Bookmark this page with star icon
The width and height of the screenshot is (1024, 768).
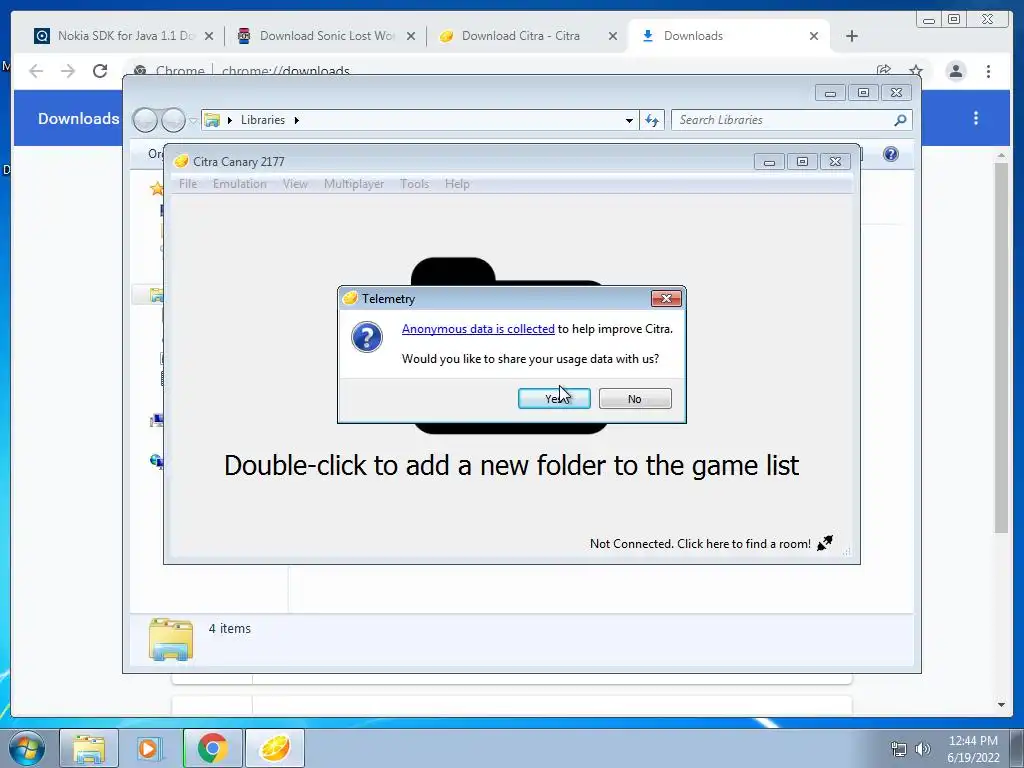coord(916,71)
